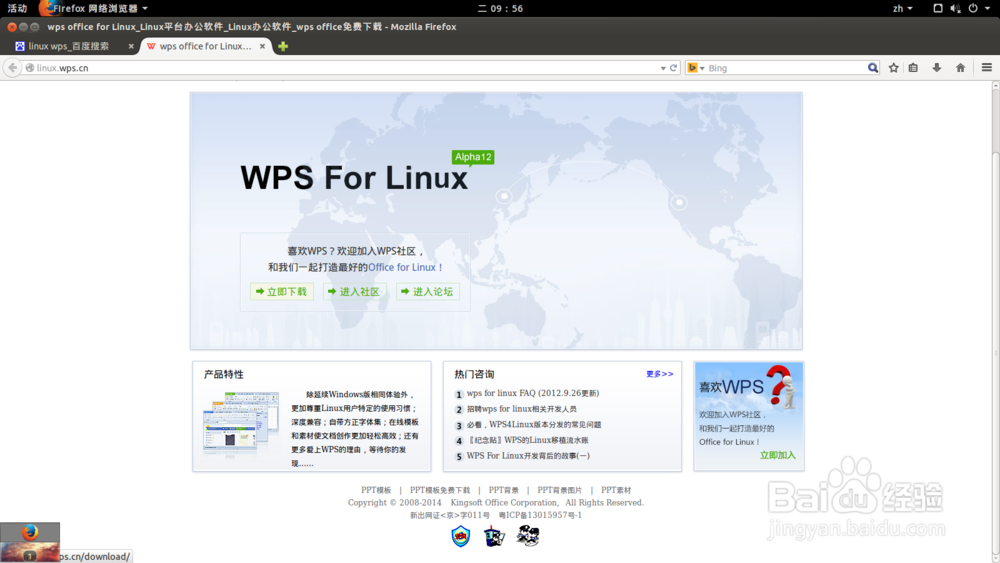
Task: Go to home page icon
Action: click(960, 68)
